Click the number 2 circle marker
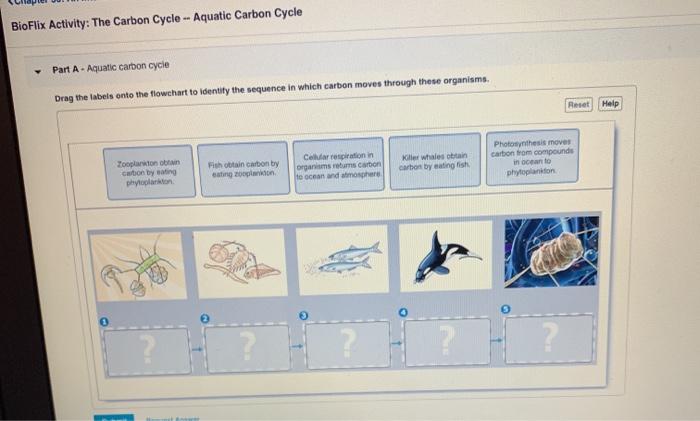Image resolution: width=700 pixels, height=421 pixels. (204, 318)
